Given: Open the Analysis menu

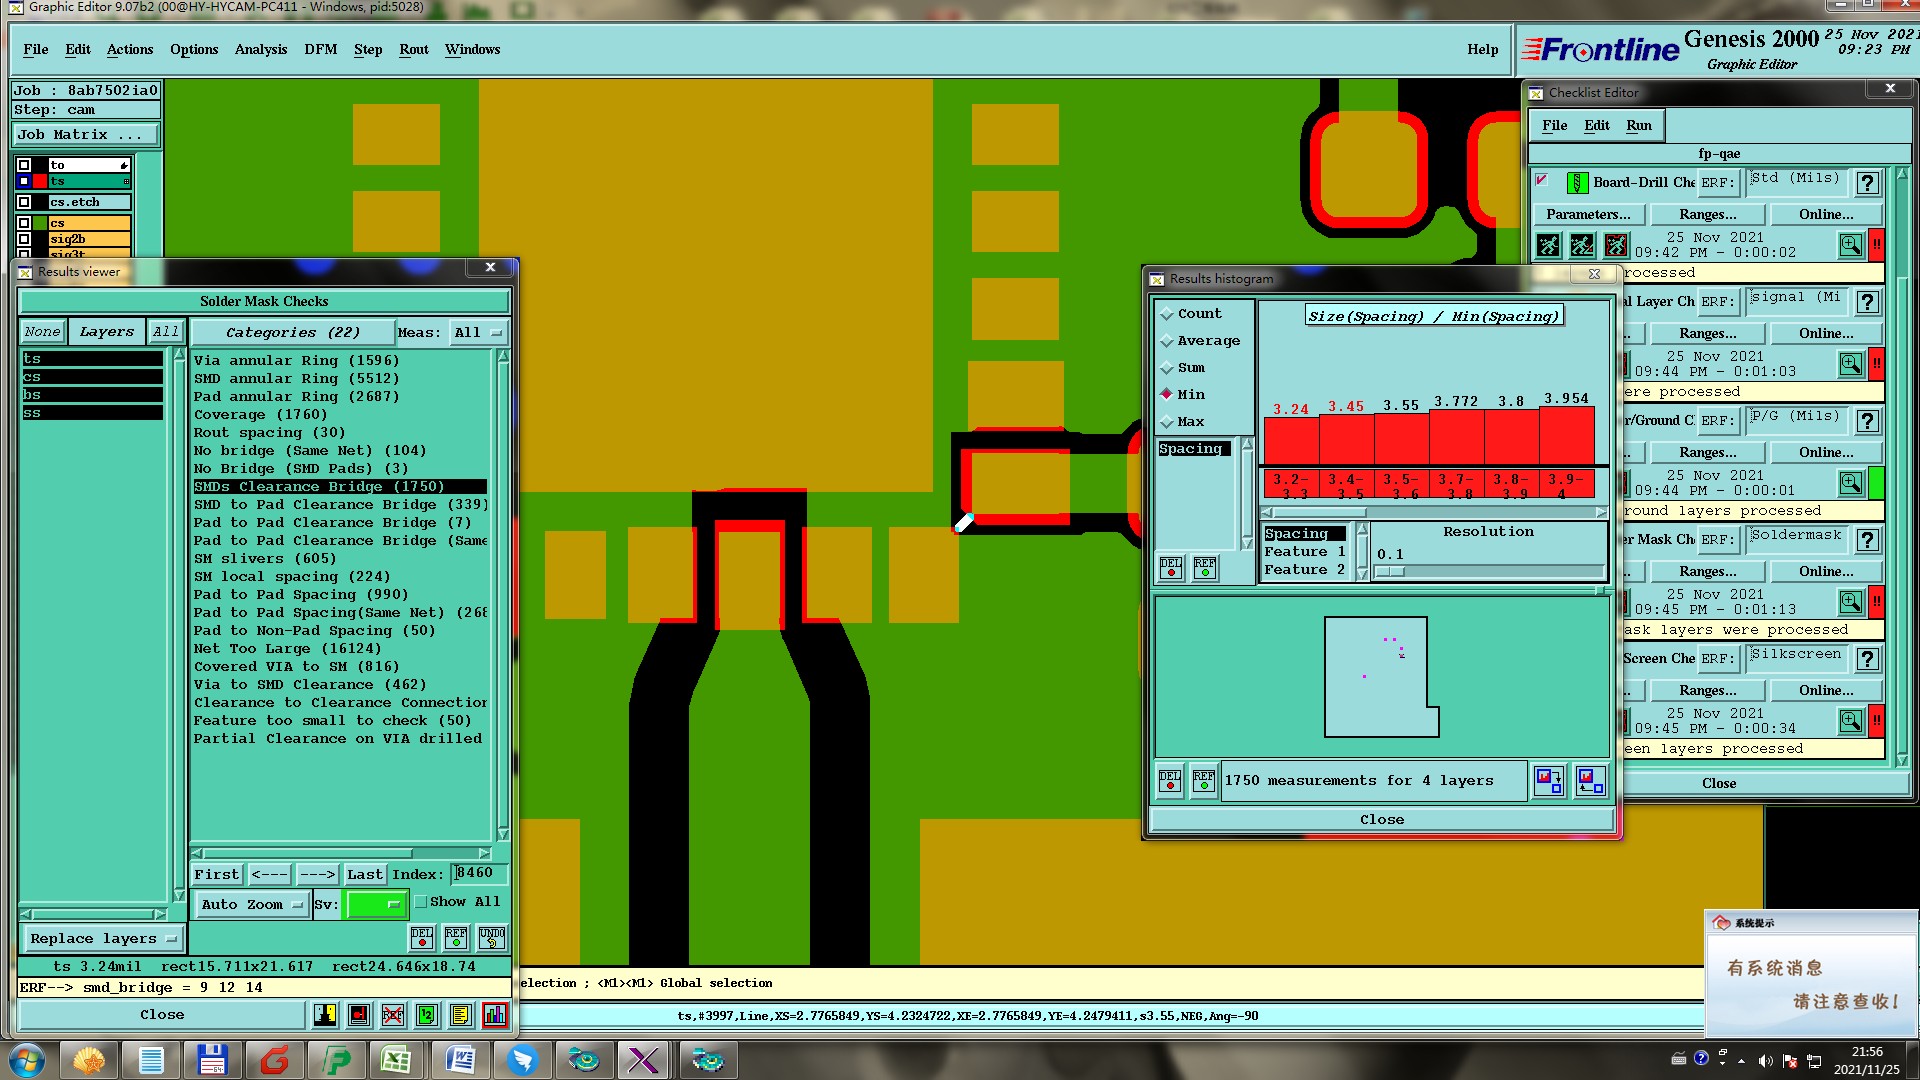Looking at the screenshot, I should click(261, 49).
